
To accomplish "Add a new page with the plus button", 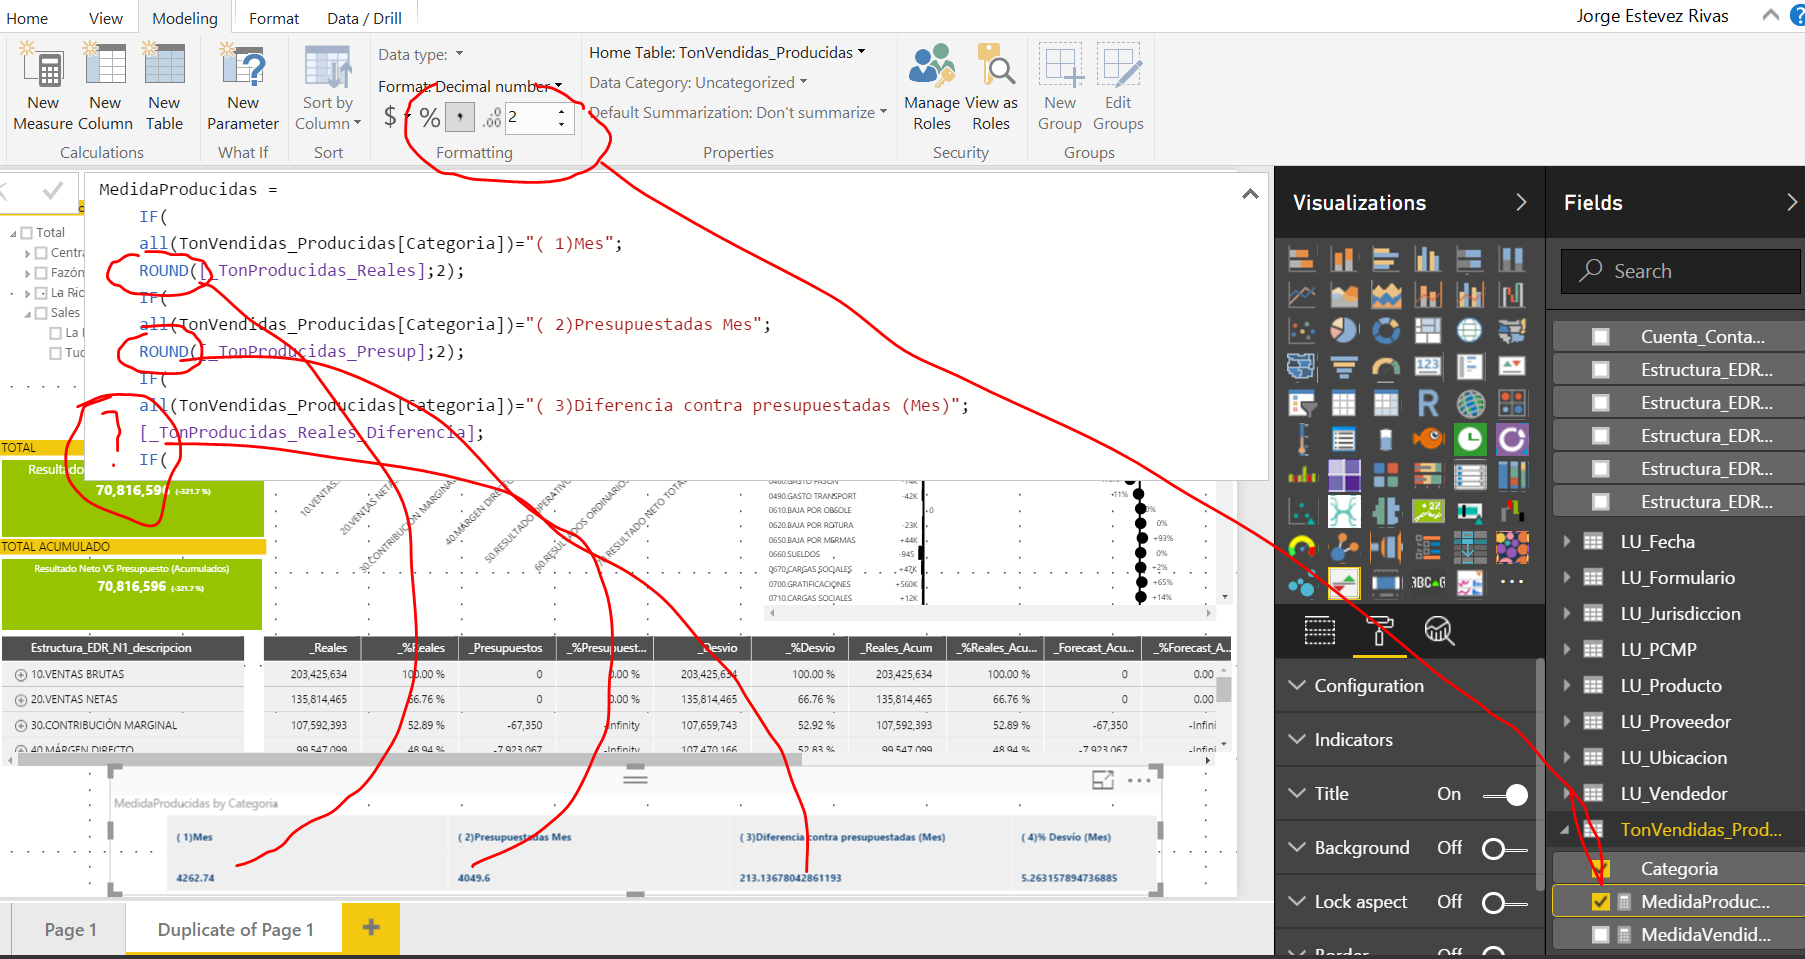I will [x=371, y=928].
